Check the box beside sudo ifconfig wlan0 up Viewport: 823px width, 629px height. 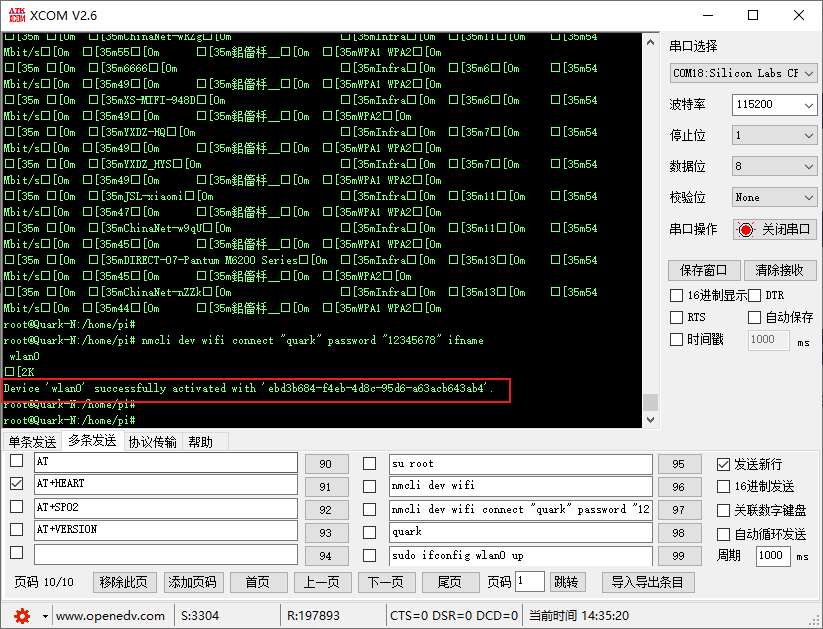click(x=370, y=555)
